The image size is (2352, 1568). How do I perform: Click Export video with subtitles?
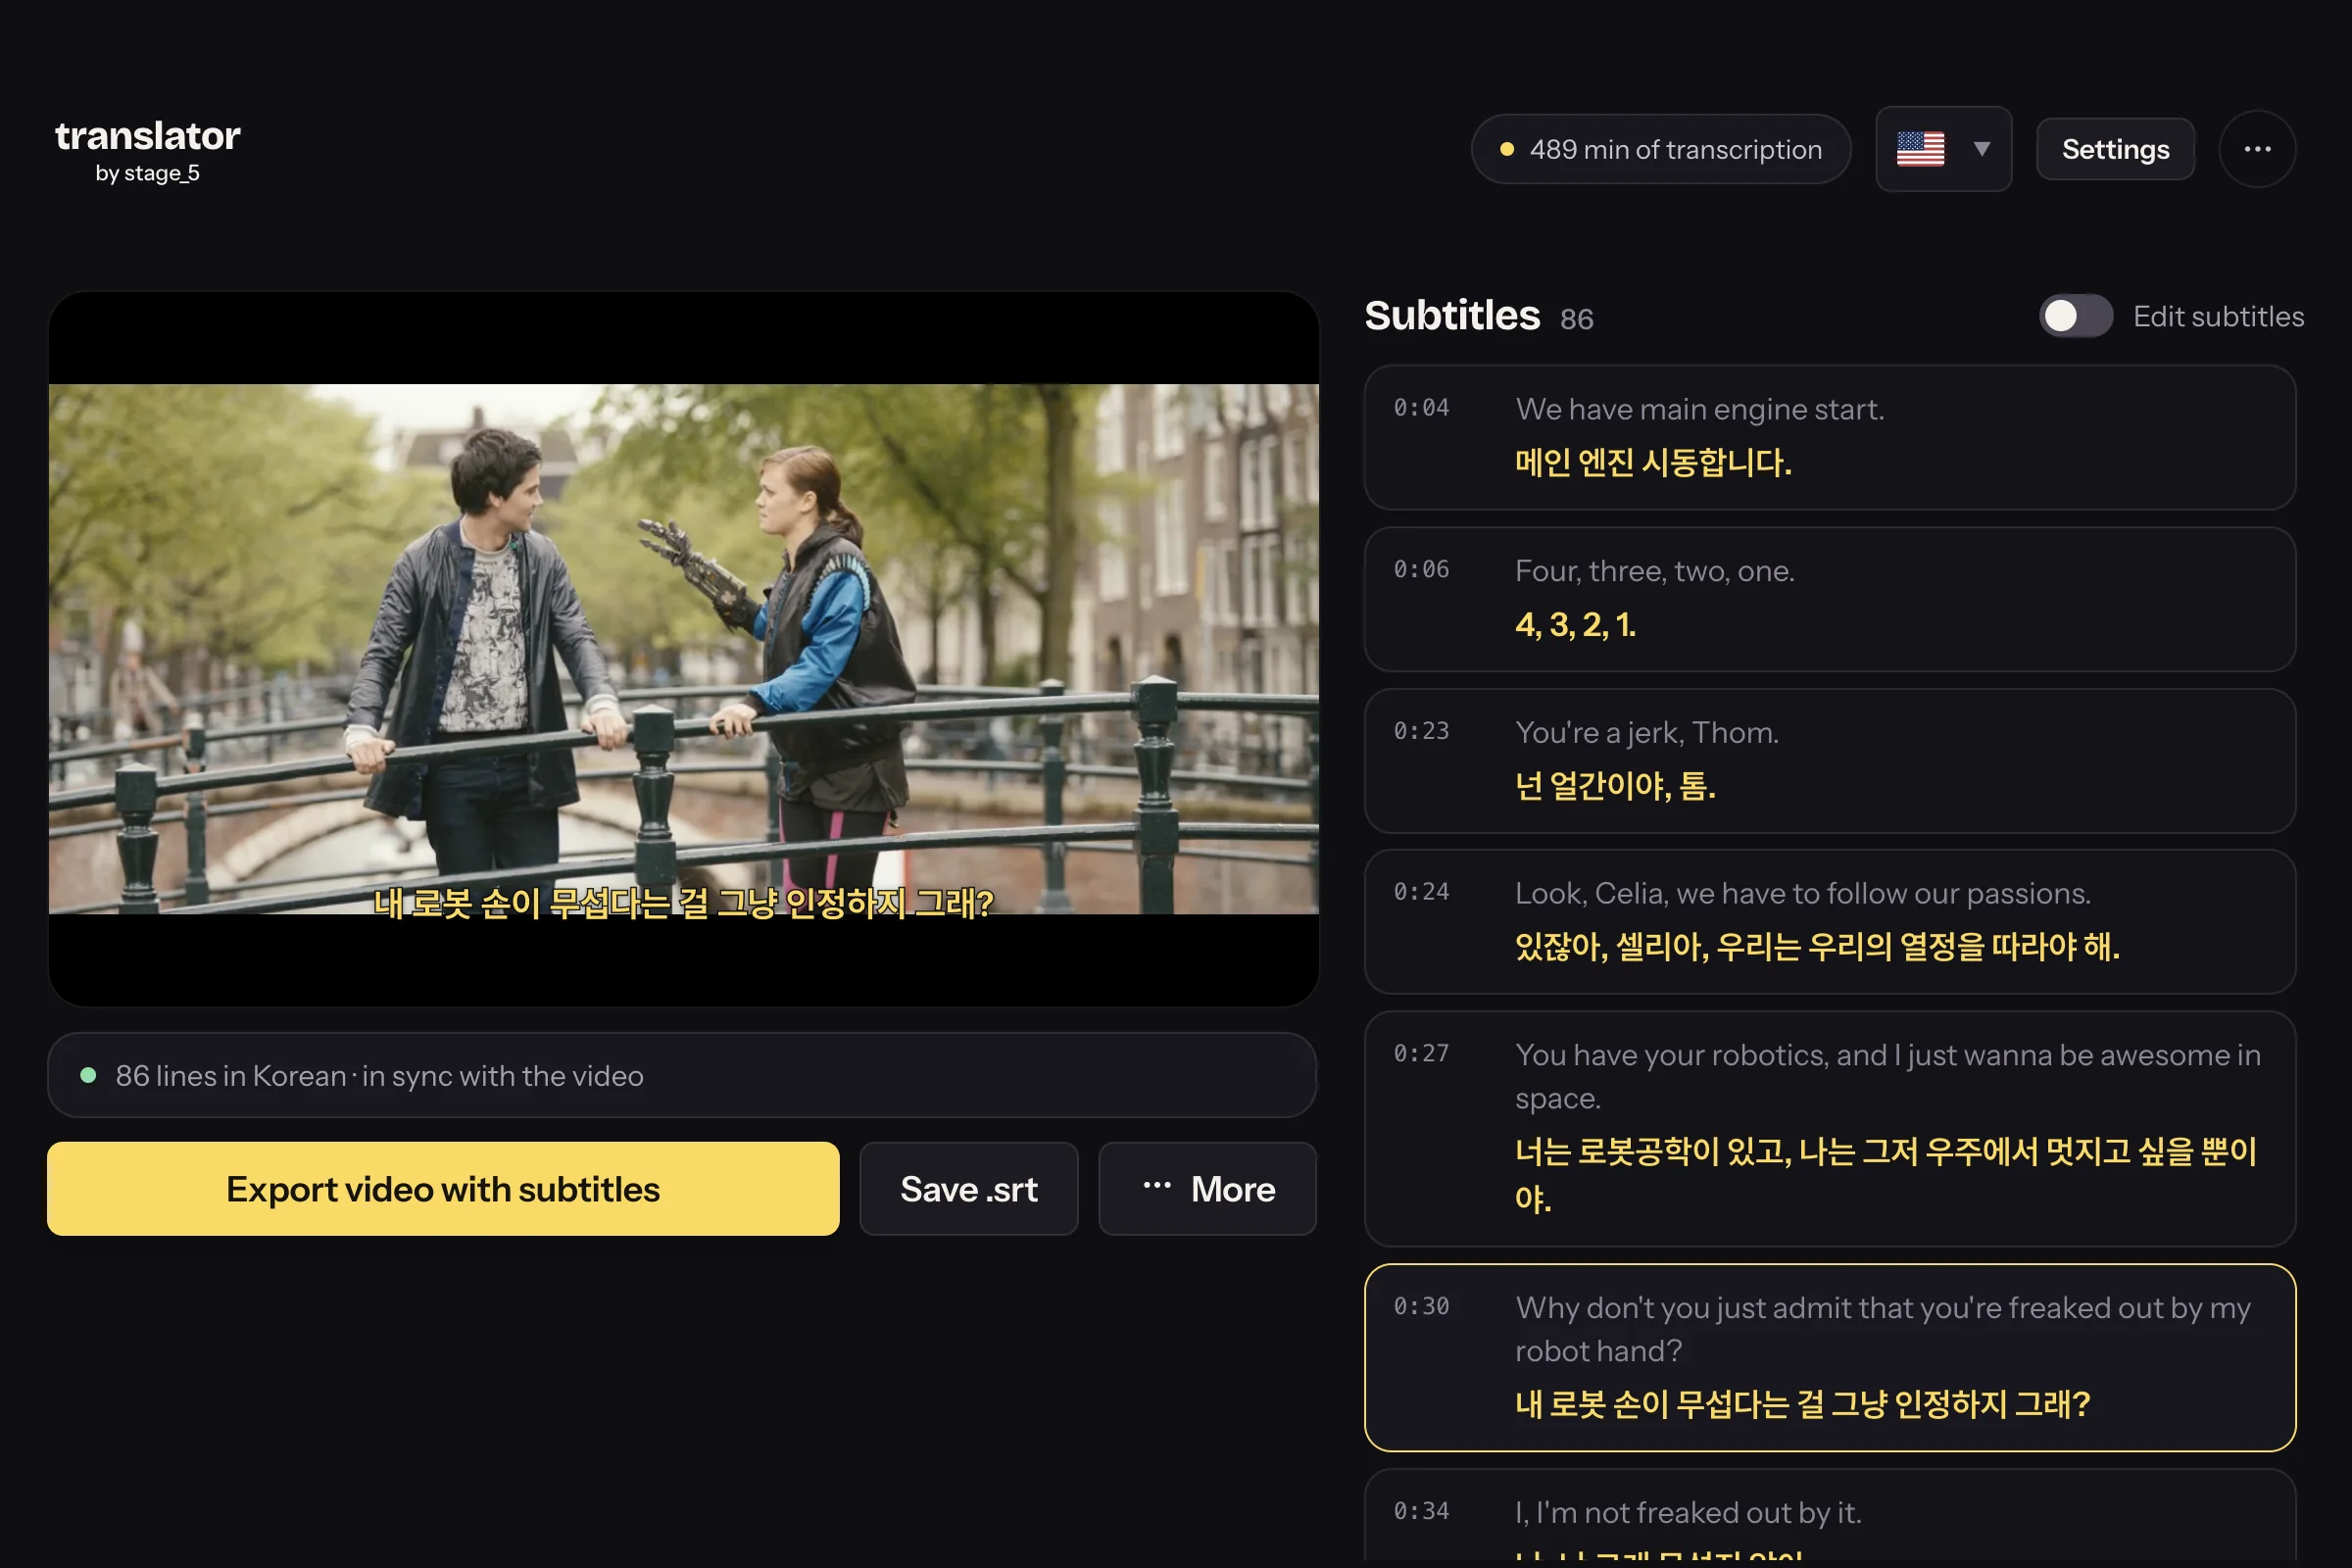tap(443, 1189)
